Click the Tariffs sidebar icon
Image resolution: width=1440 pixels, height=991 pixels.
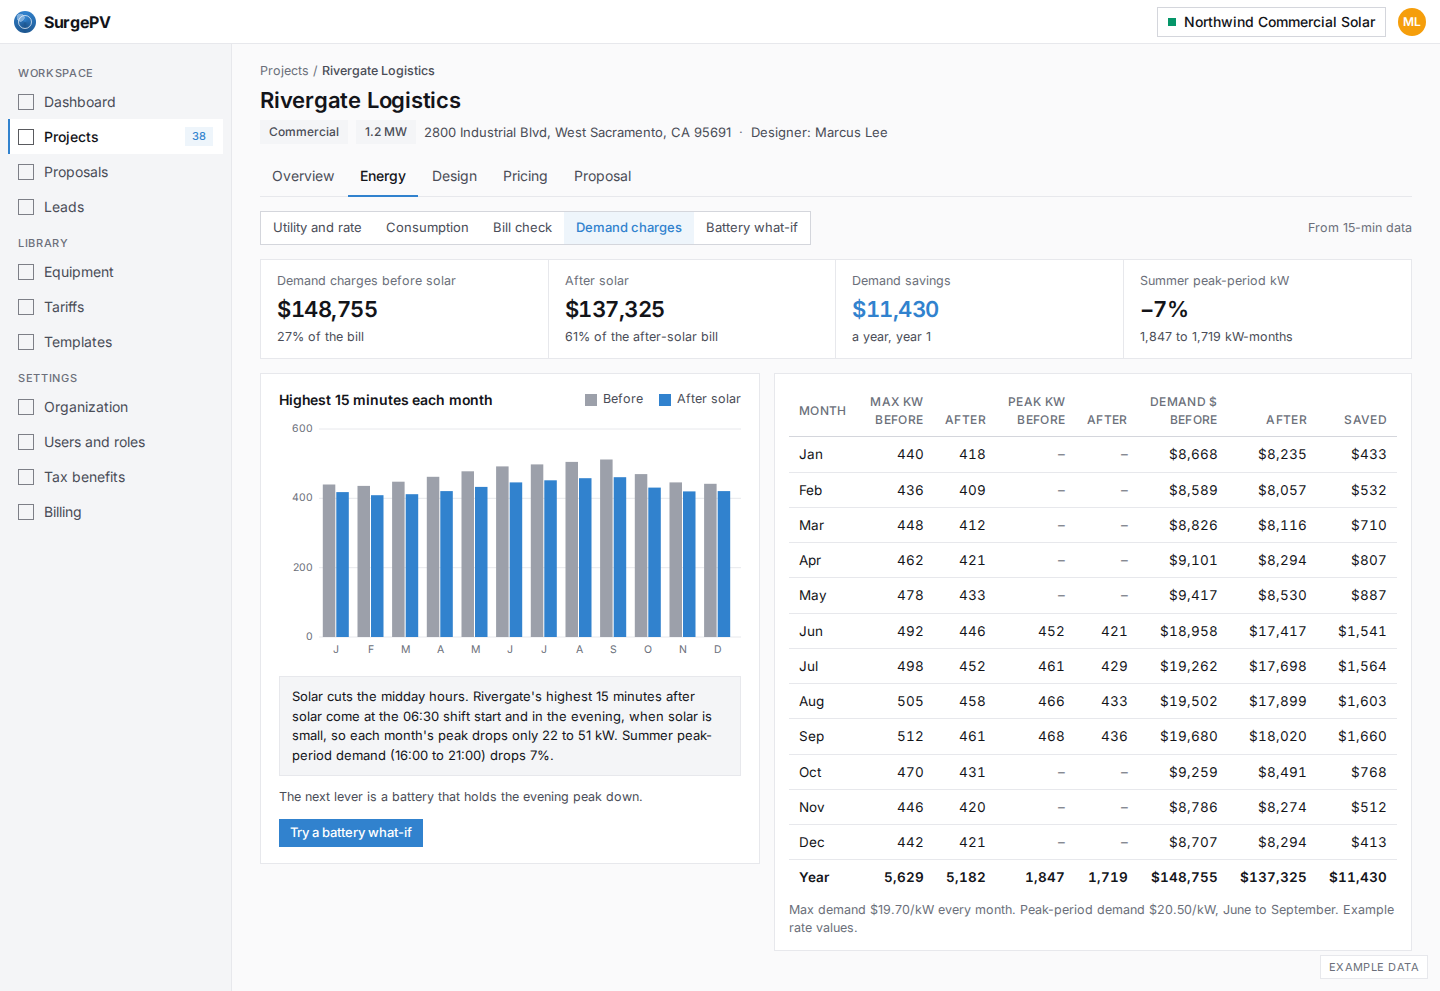(x=26, y=307)
